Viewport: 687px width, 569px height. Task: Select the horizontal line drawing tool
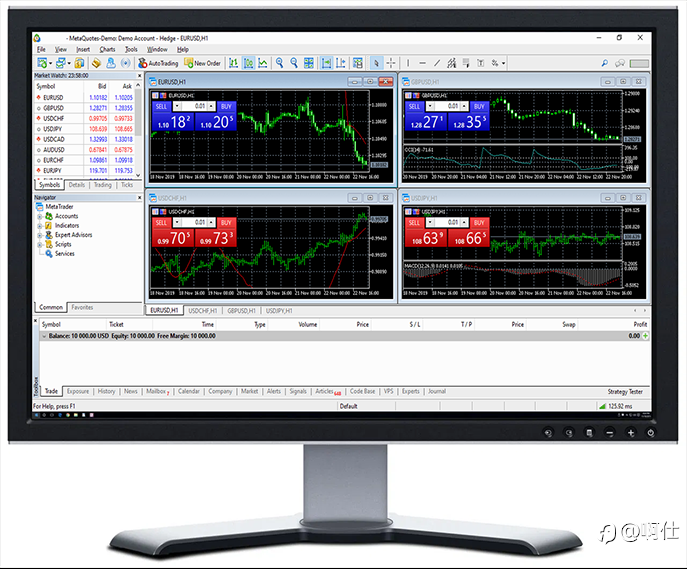pyautogui.click(x=422, y=63)
